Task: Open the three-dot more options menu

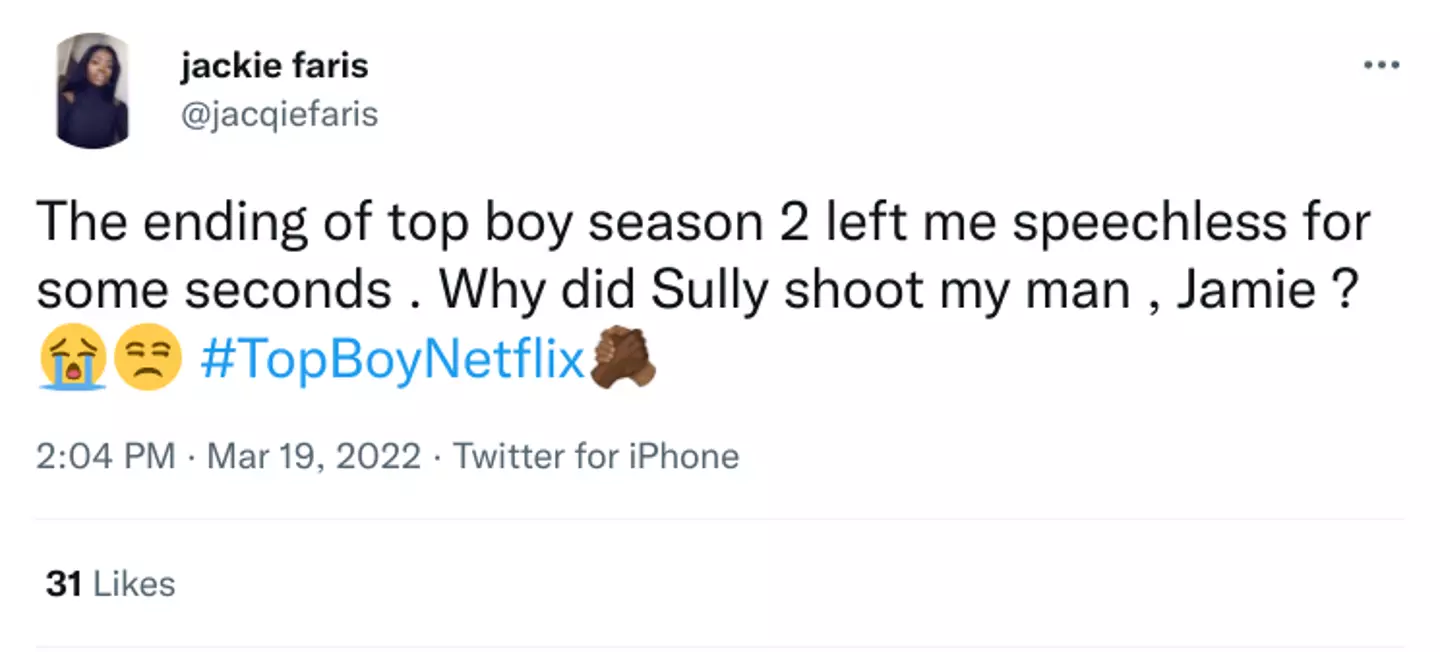Action: (1381, 66)
